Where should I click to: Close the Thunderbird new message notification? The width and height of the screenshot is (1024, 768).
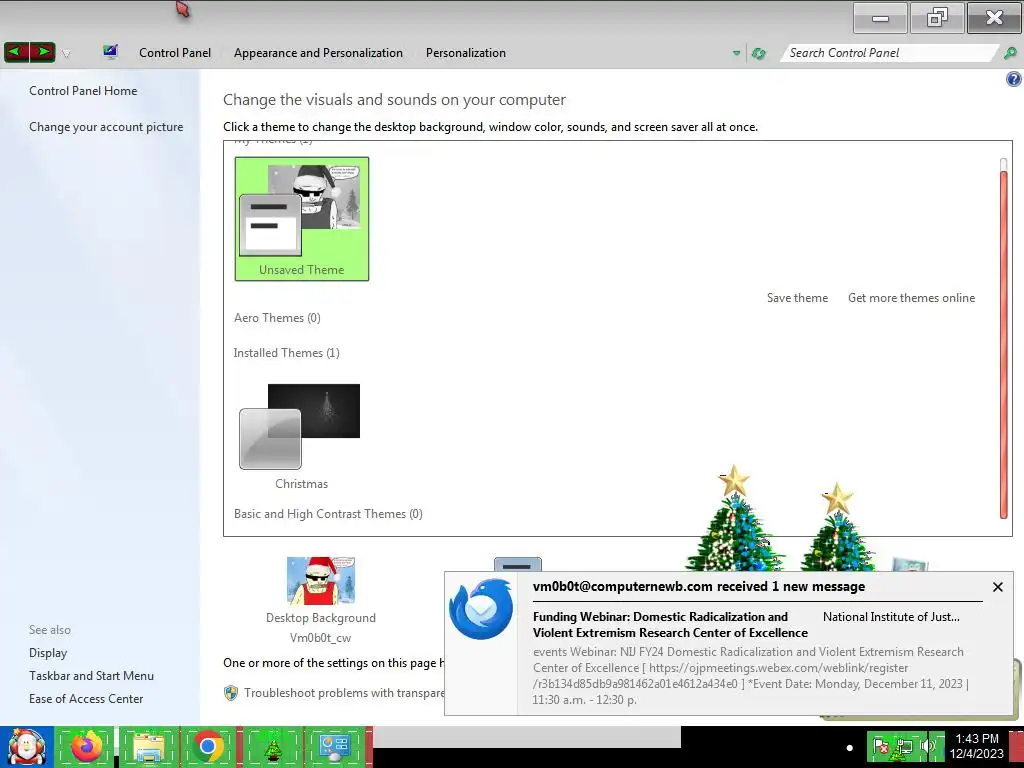tap(997, 587)
